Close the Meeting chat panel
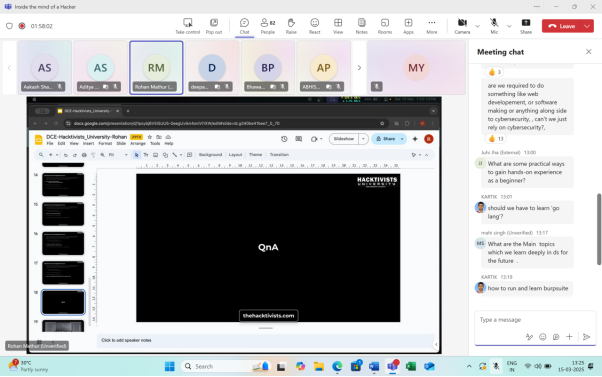The width and height of the screenshot is (602, 377). pyautogui.click(x=588, y=52)
